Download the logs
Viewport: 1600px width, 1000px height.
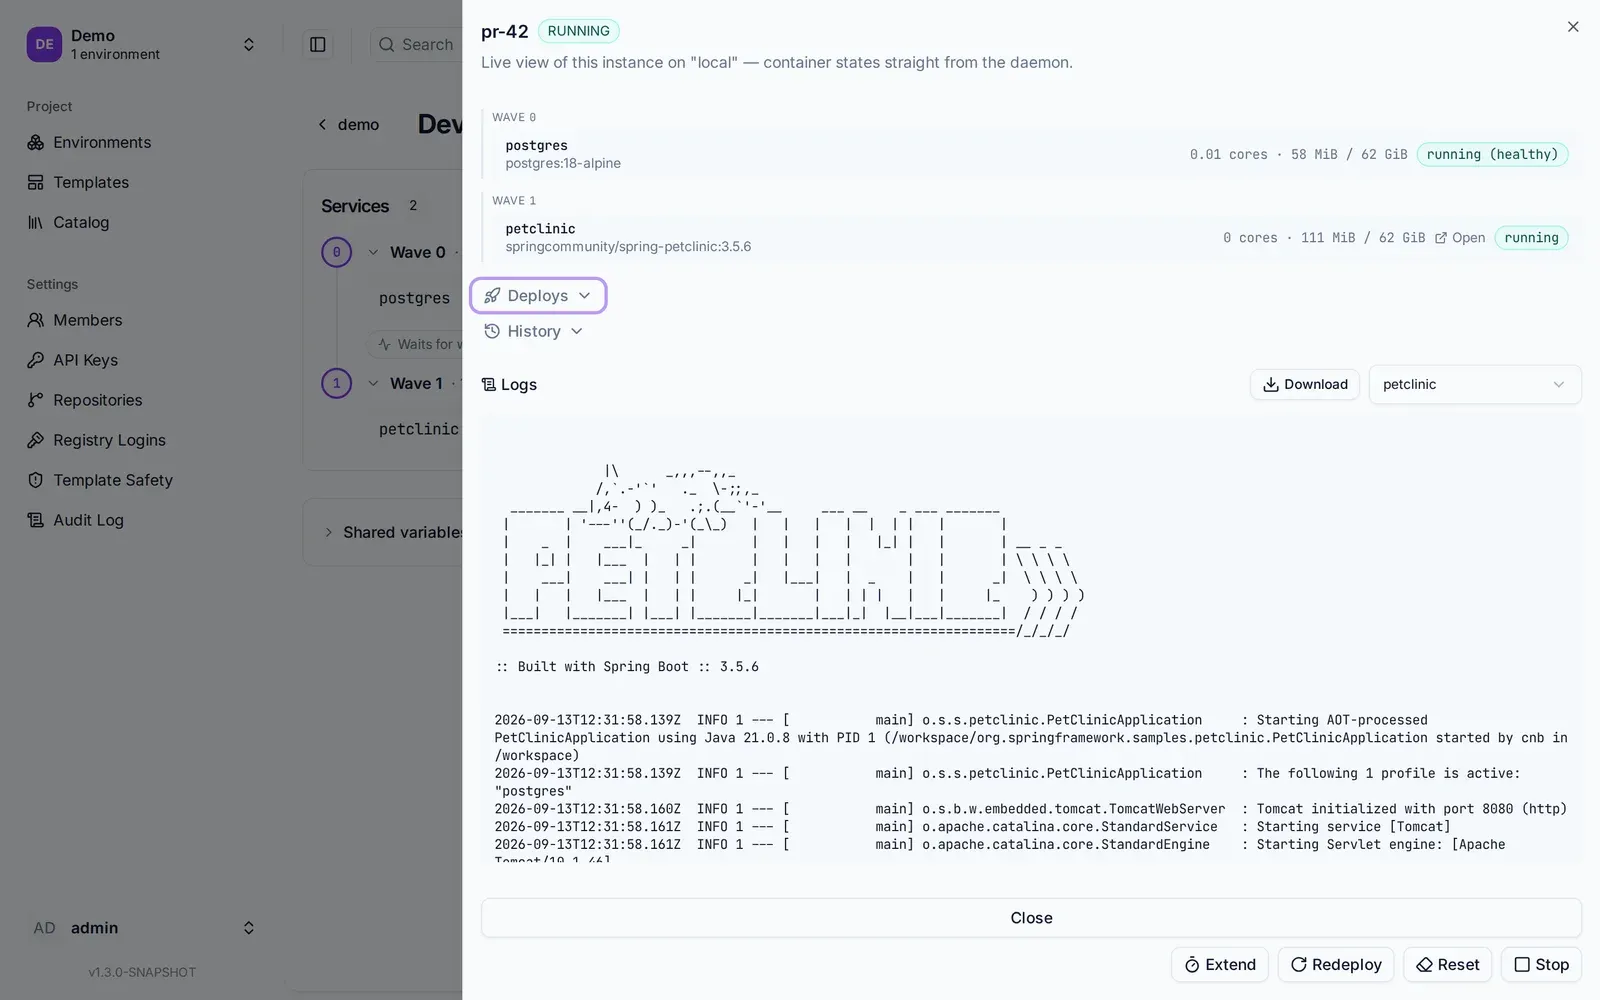click(1305, 384)
